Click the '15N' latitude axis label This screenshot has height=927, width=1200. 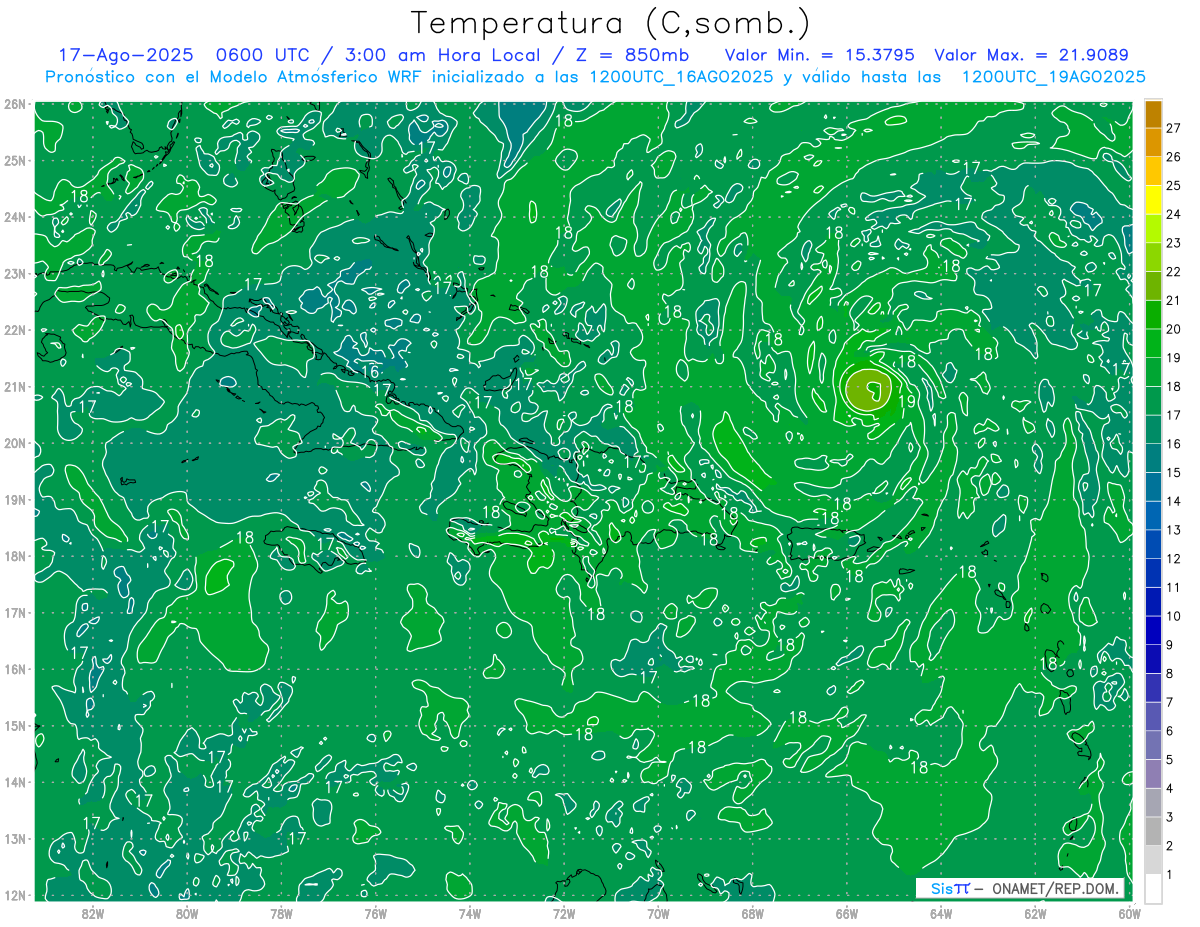click(14, 726)
